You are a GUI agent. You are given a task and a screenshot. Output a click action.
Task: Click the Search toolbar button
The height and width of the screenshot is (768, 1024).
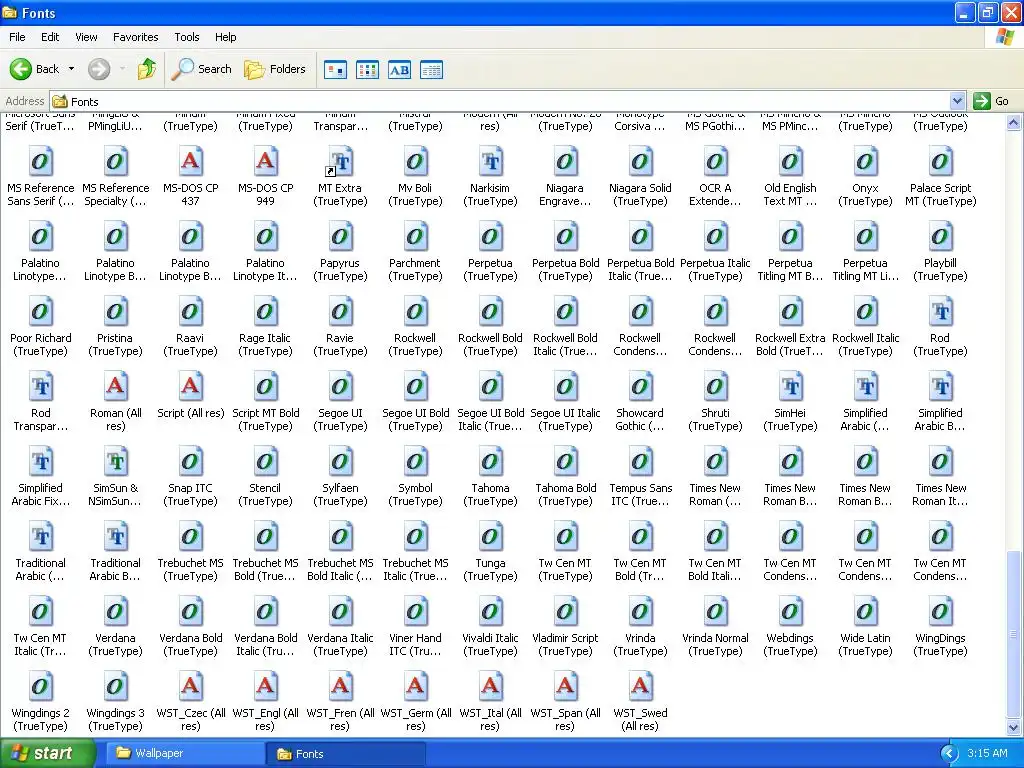(202, 69)
